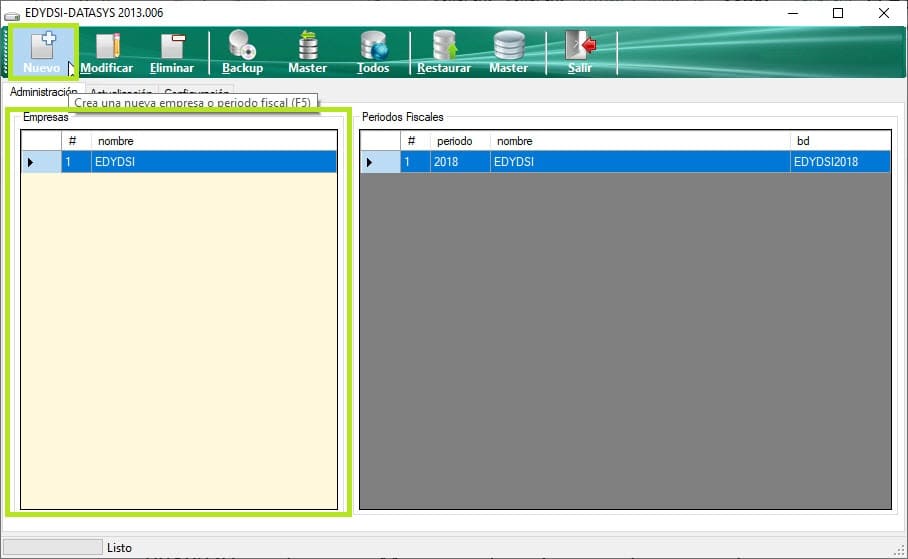This screenshot has height=559, width=908.
Task: Click the bd column header
Action: (x=839, y=141)
